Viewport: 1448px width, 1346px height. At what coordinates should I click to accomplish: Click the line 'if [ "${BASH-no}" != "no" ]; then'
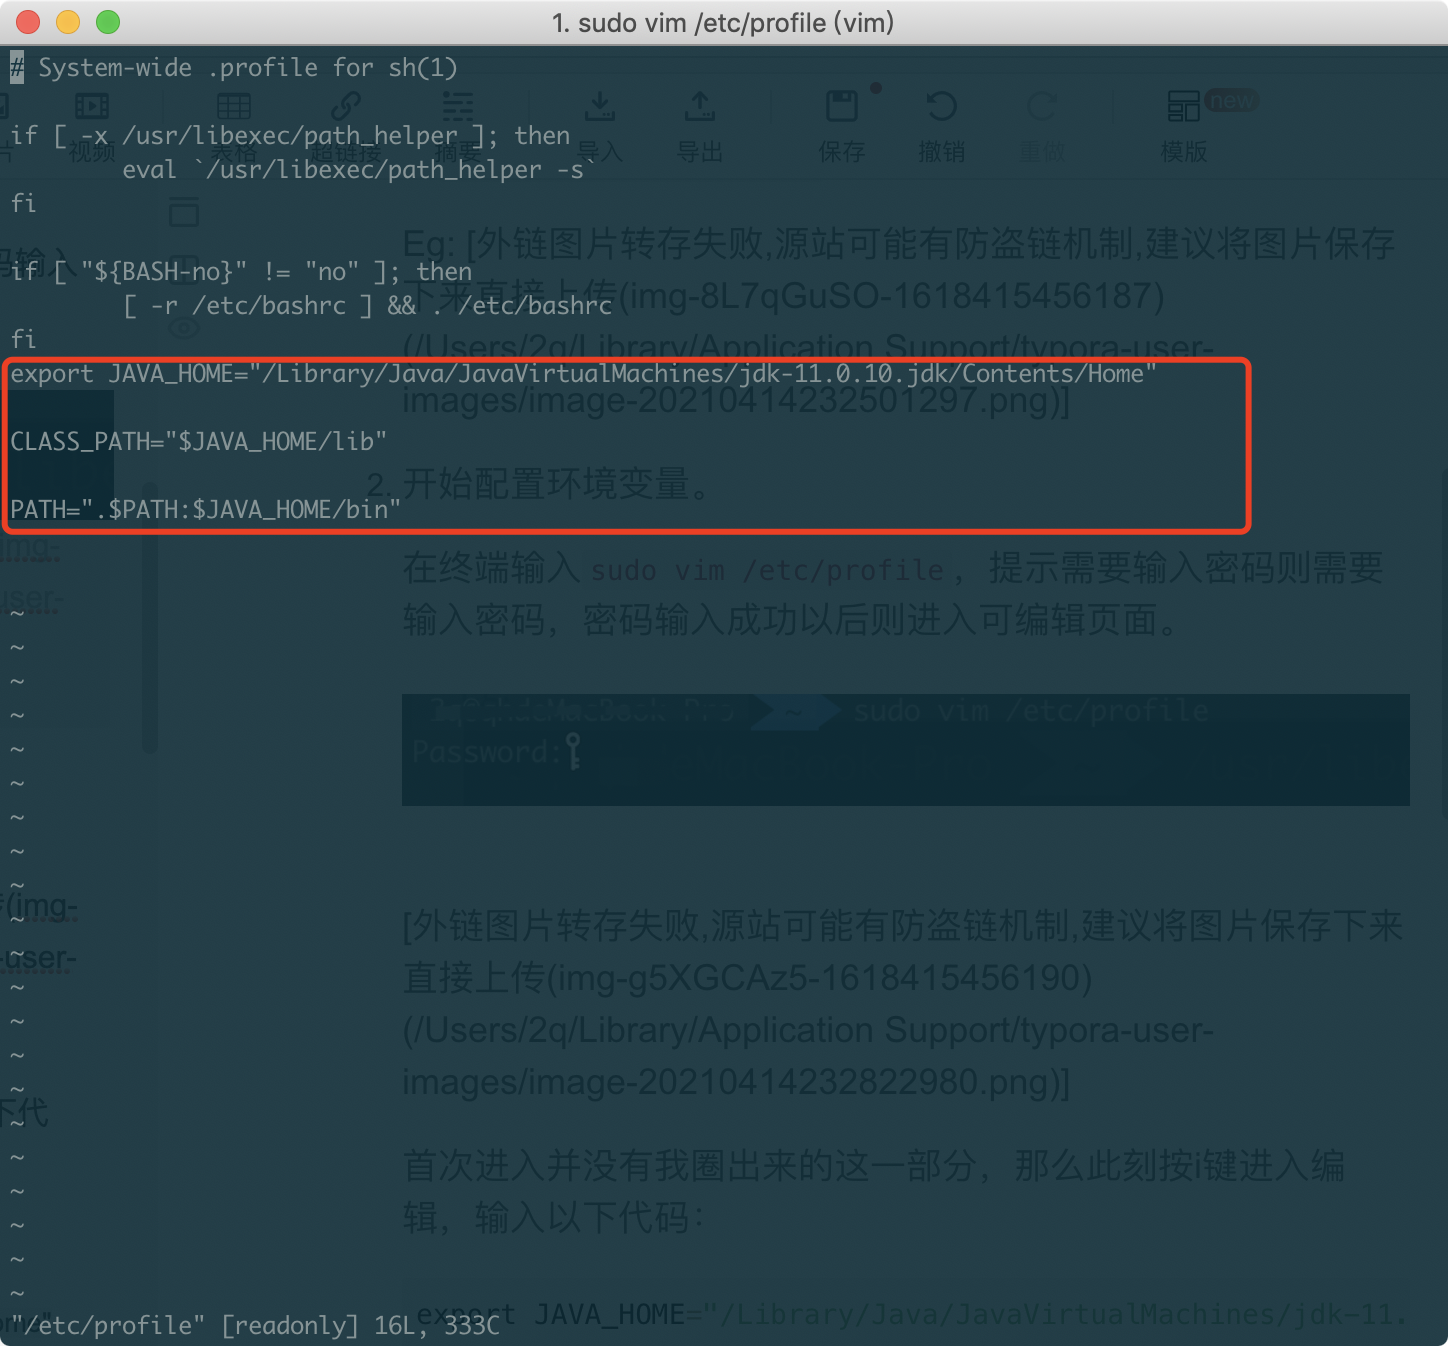[x=241, y=272]
